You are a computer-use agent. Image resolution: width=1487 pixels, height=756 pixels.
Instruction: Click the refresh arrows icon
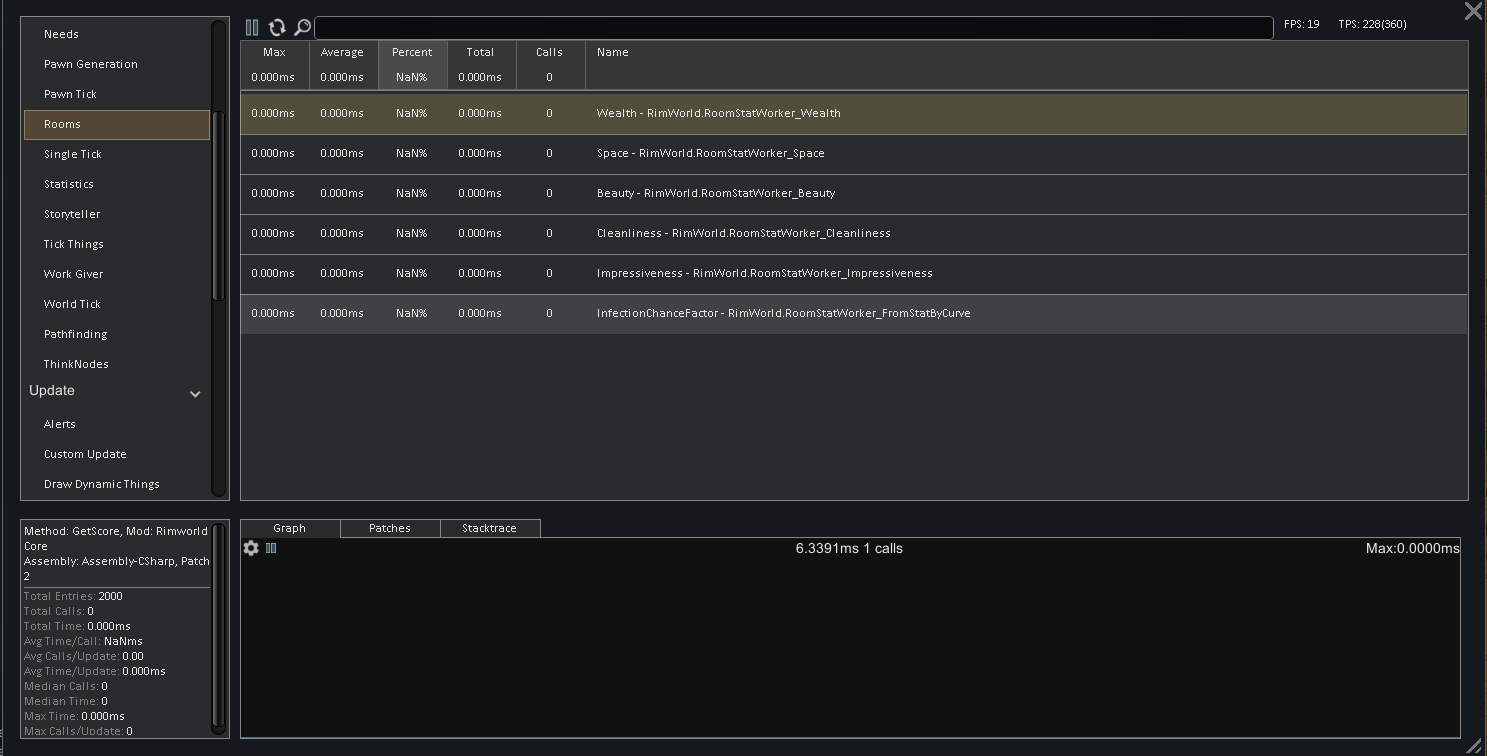tap(277, 28)
